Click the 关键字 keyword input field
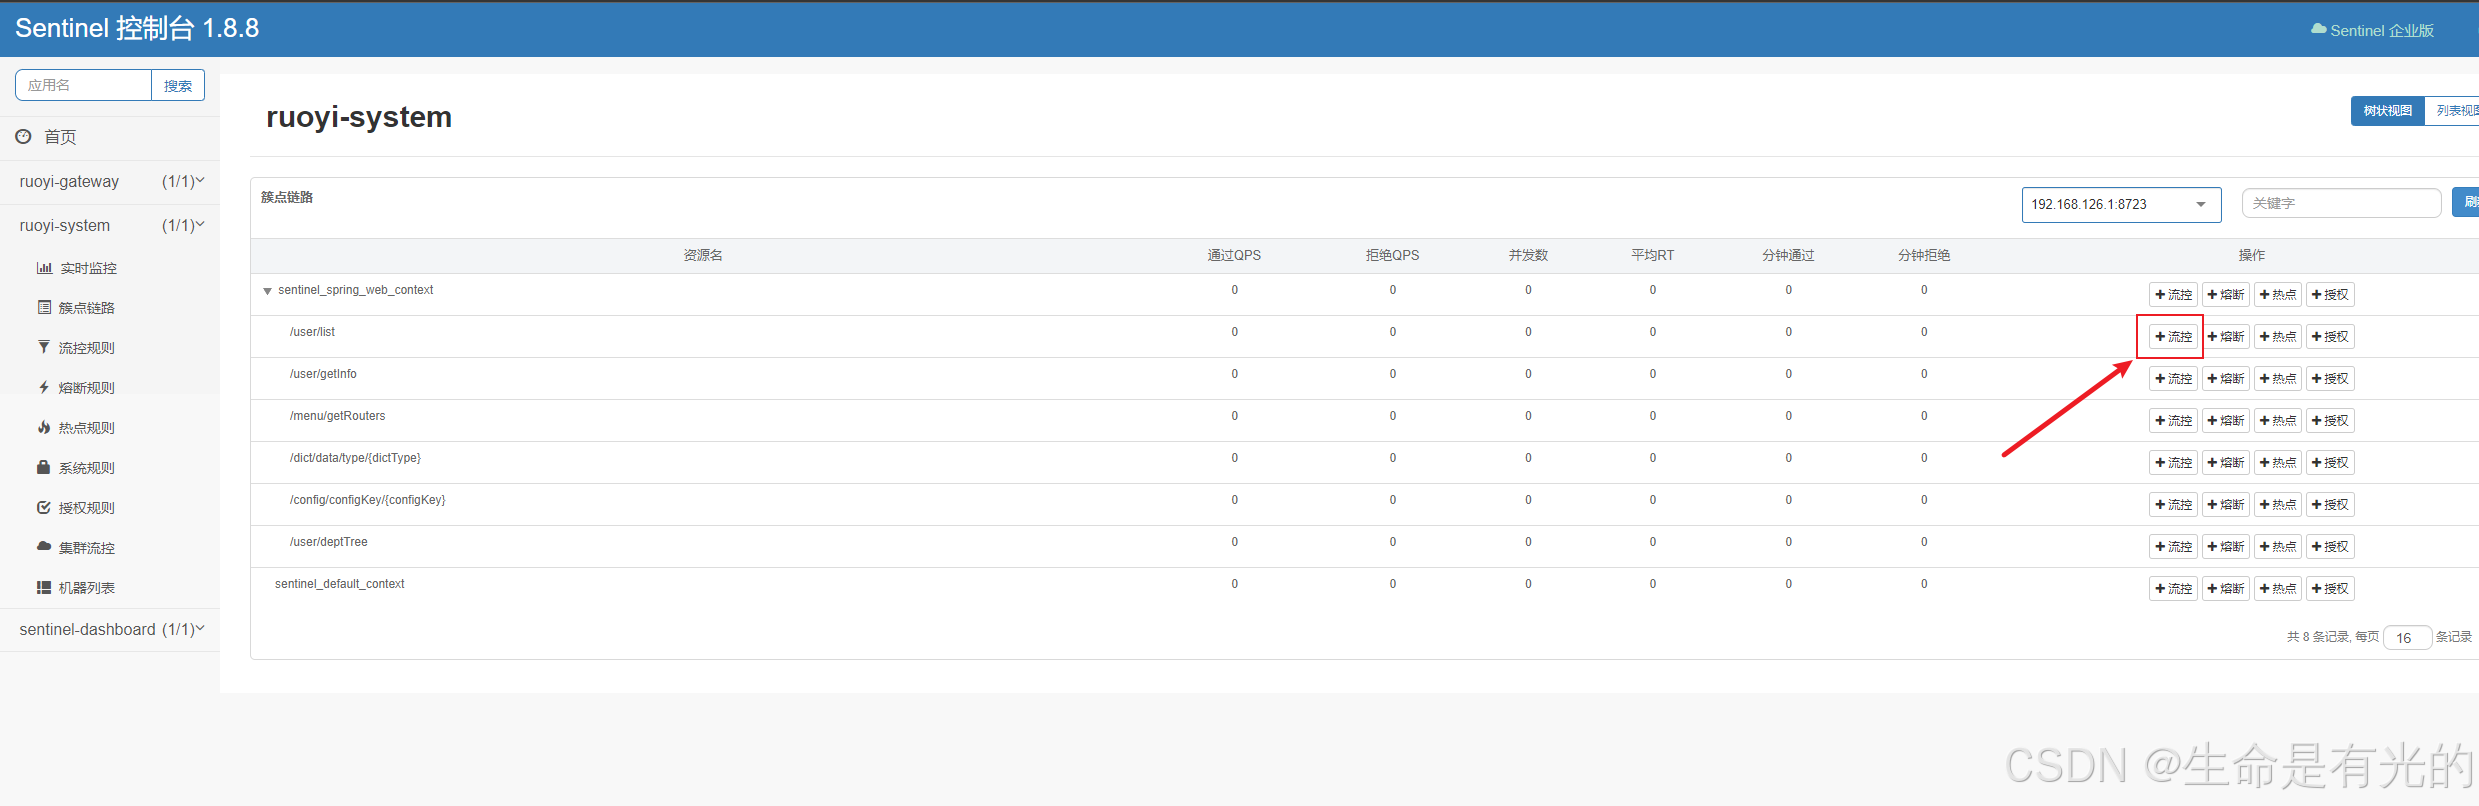 pos(2341,203)
